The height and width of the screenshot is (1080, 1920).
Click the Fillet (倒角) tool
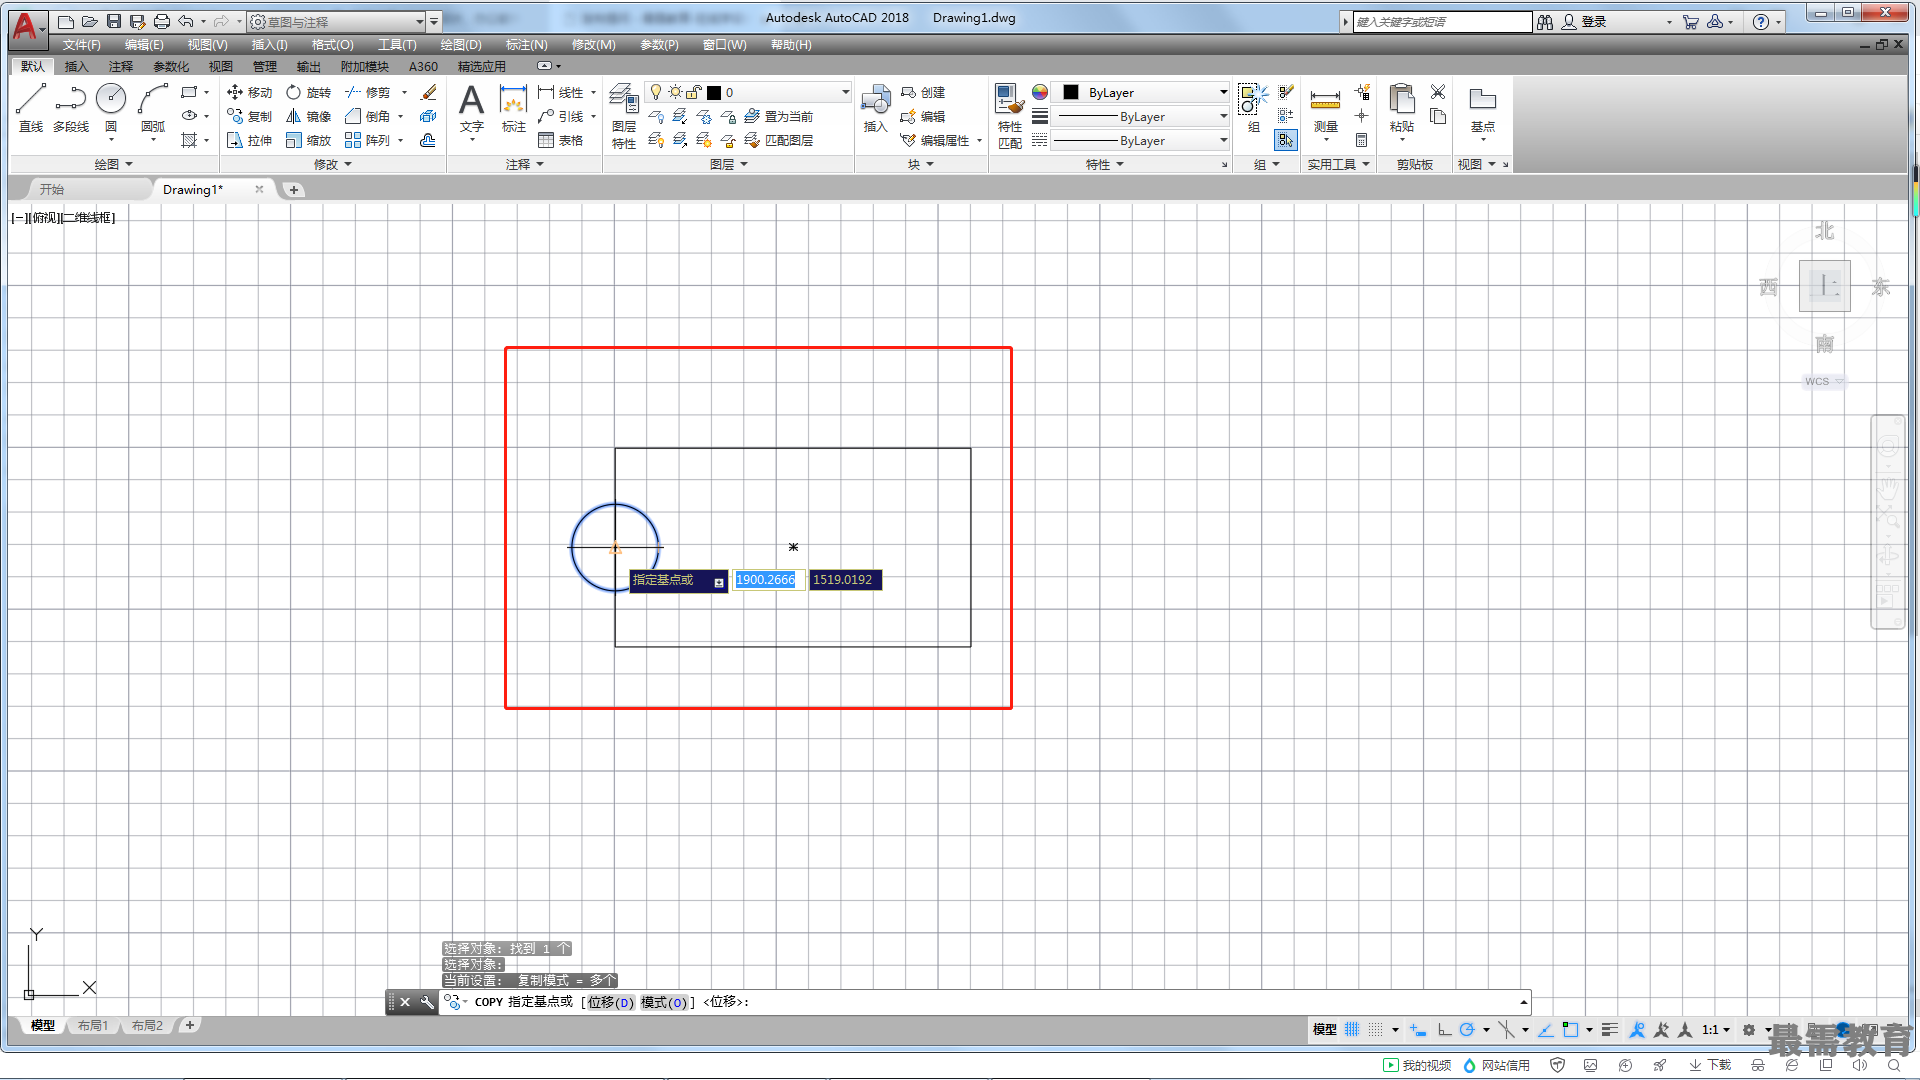pos(368,116)
